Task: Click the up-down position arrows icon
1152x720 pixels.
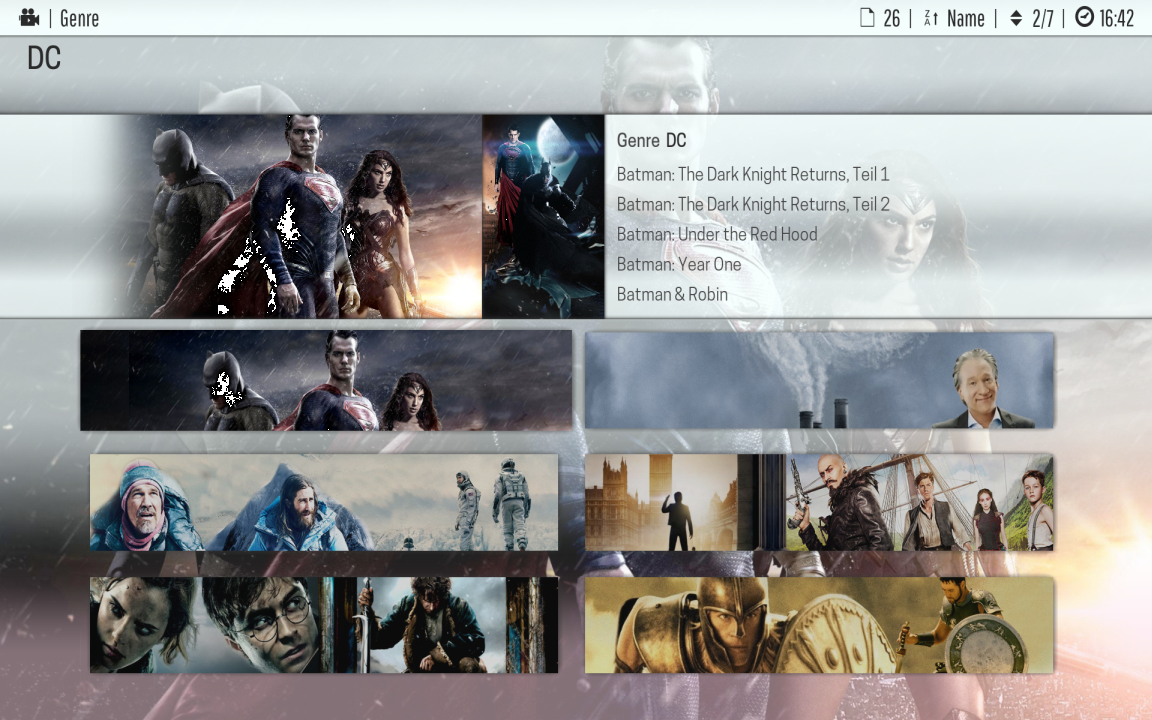Action: tap(1016, 18)
